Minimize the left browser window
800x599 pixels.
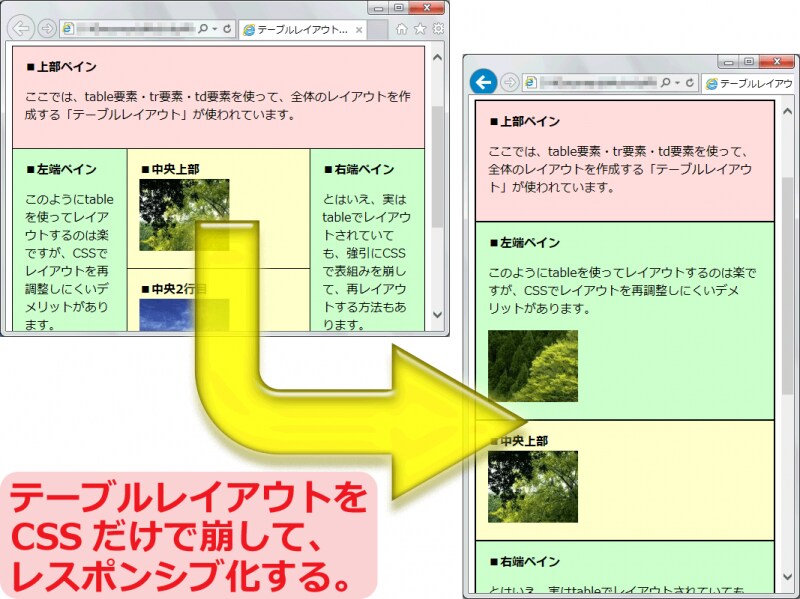pyautogui.click(x=378, y=8)
